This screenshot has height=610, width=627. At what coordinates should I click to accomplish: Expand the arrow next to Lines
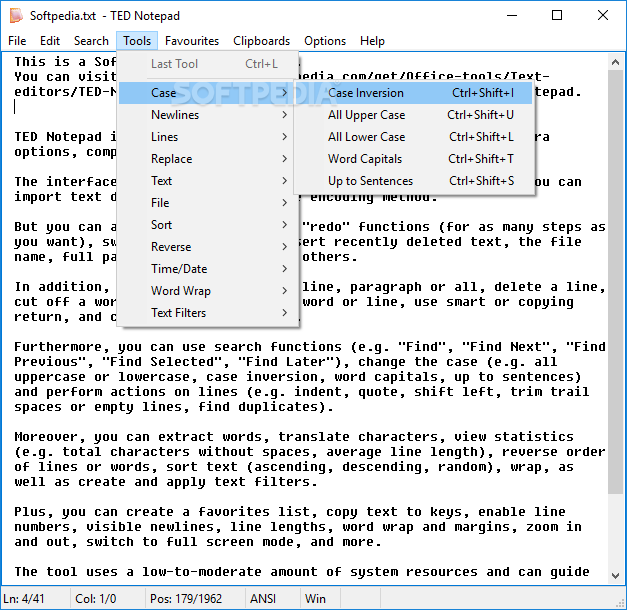pos(284,137)
